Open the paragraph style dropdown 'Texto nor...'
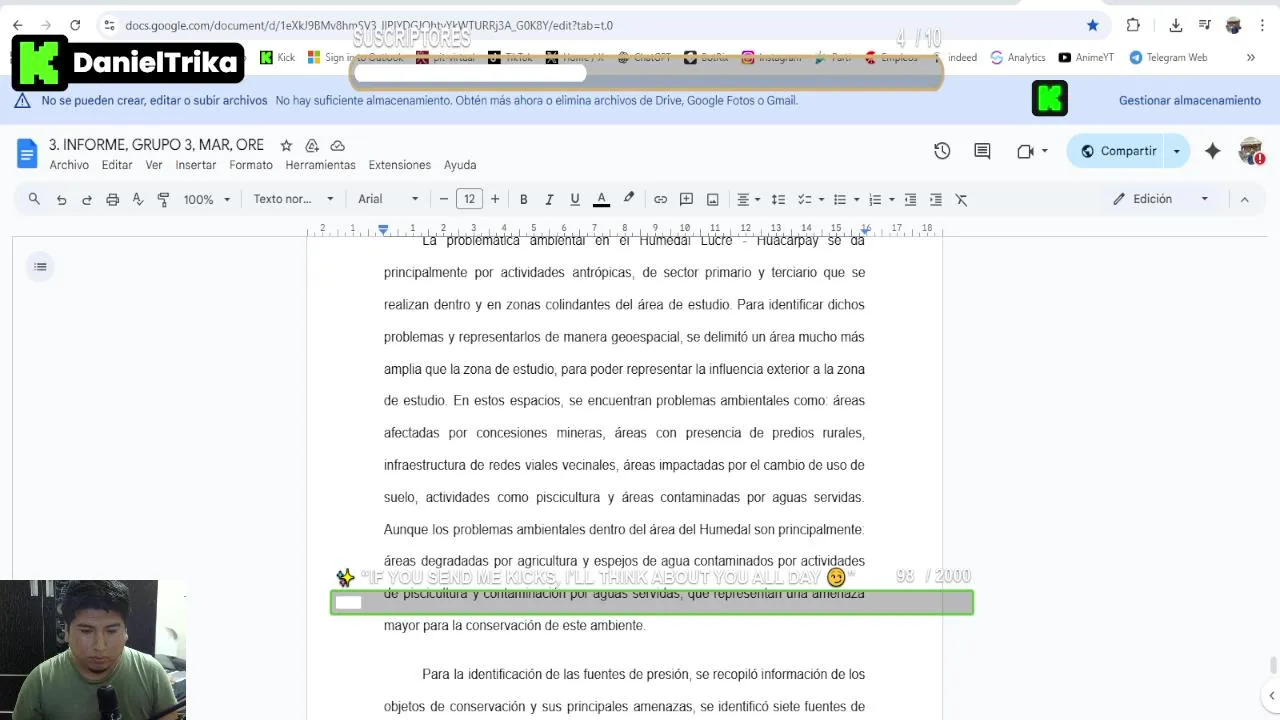1280x720 pixels. point(293,199)
